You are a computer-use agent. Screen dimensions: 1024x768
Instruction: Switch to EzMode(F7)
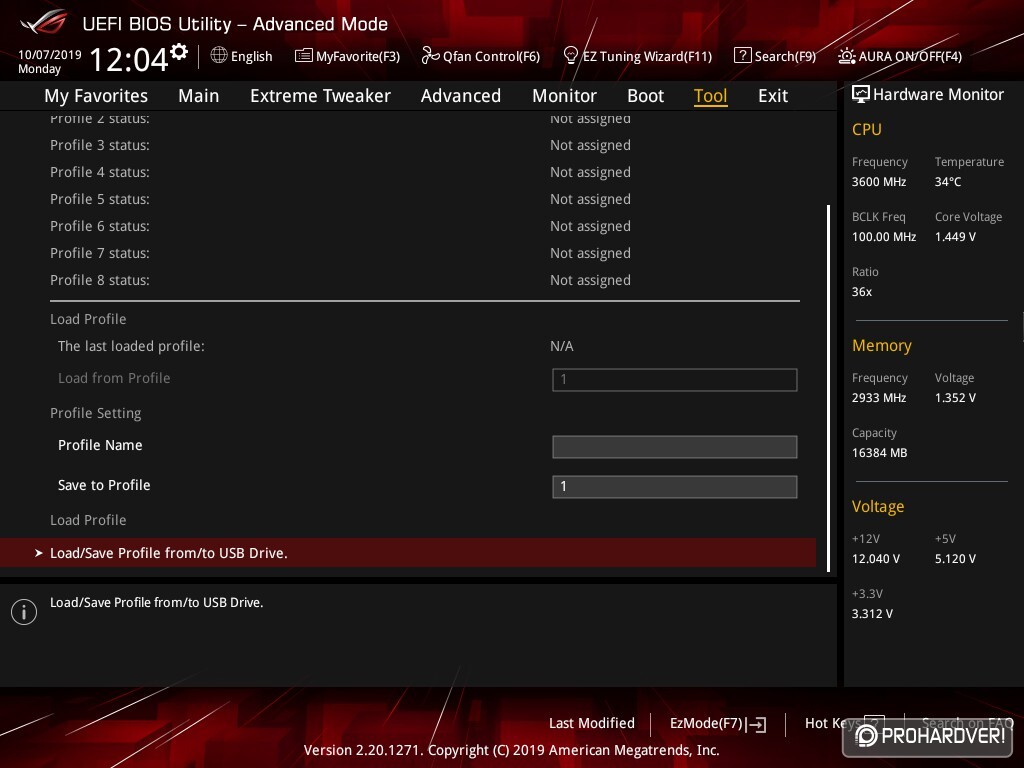tap(706, 724)
